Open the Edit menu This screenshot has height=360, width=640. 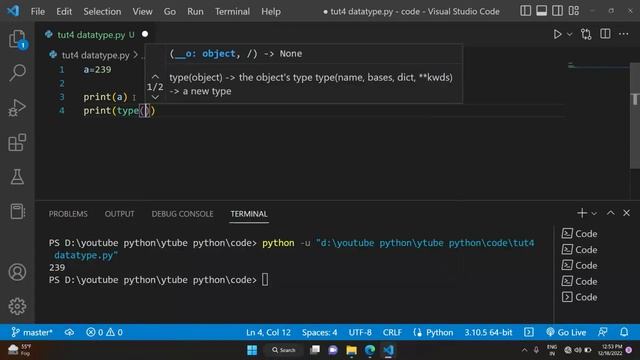click(x=64, y=11)
